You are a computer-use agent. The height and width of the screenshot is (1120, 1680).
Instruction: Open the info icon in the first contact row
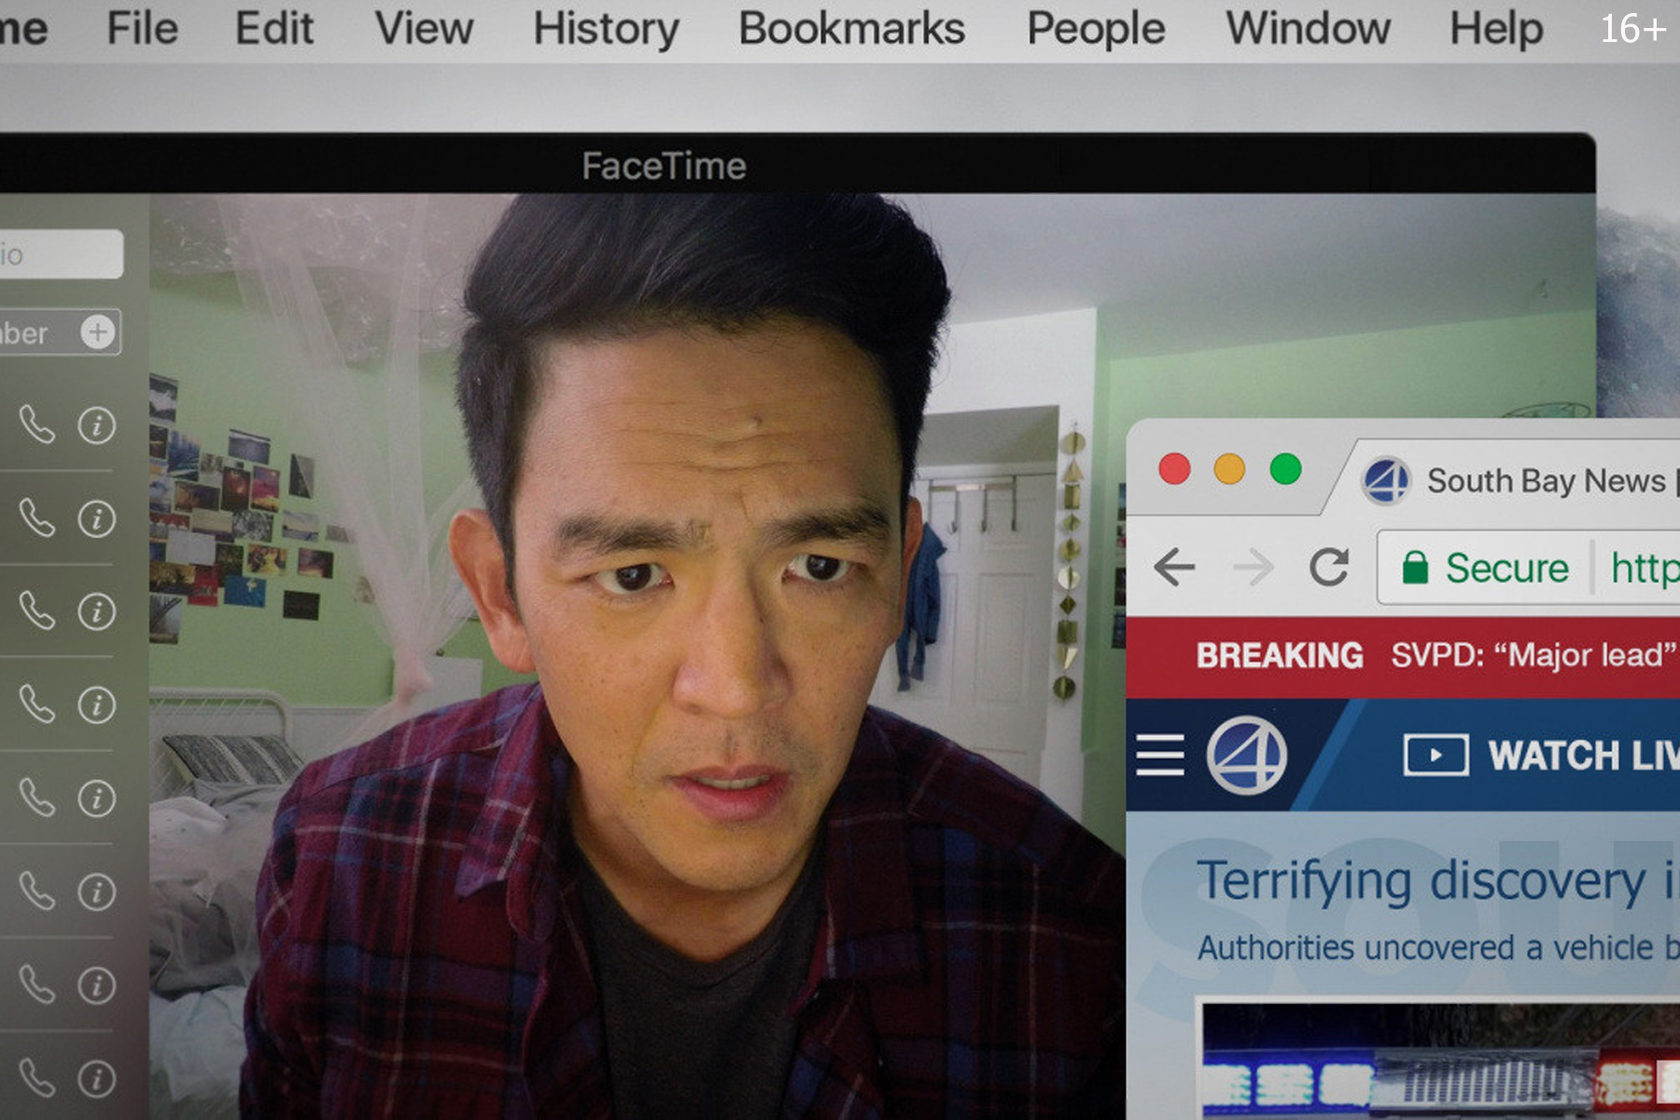coord(97,426)
